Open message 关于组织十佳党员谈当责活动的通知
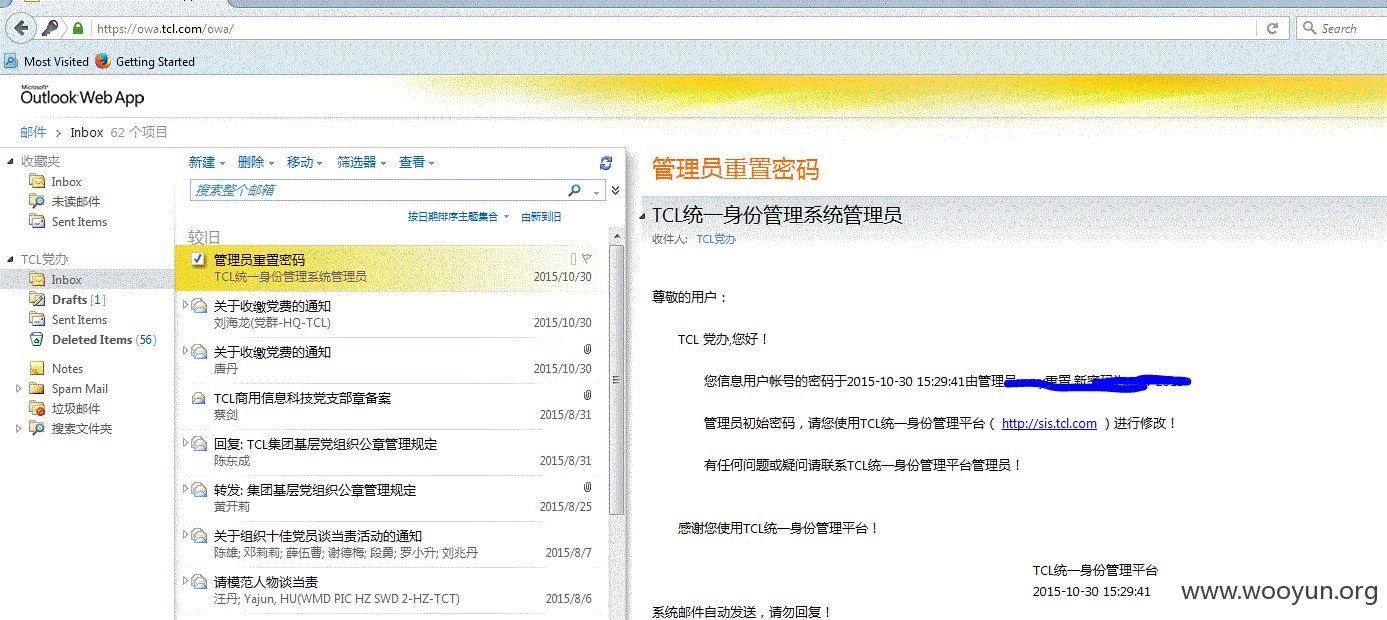 point(392,544)
